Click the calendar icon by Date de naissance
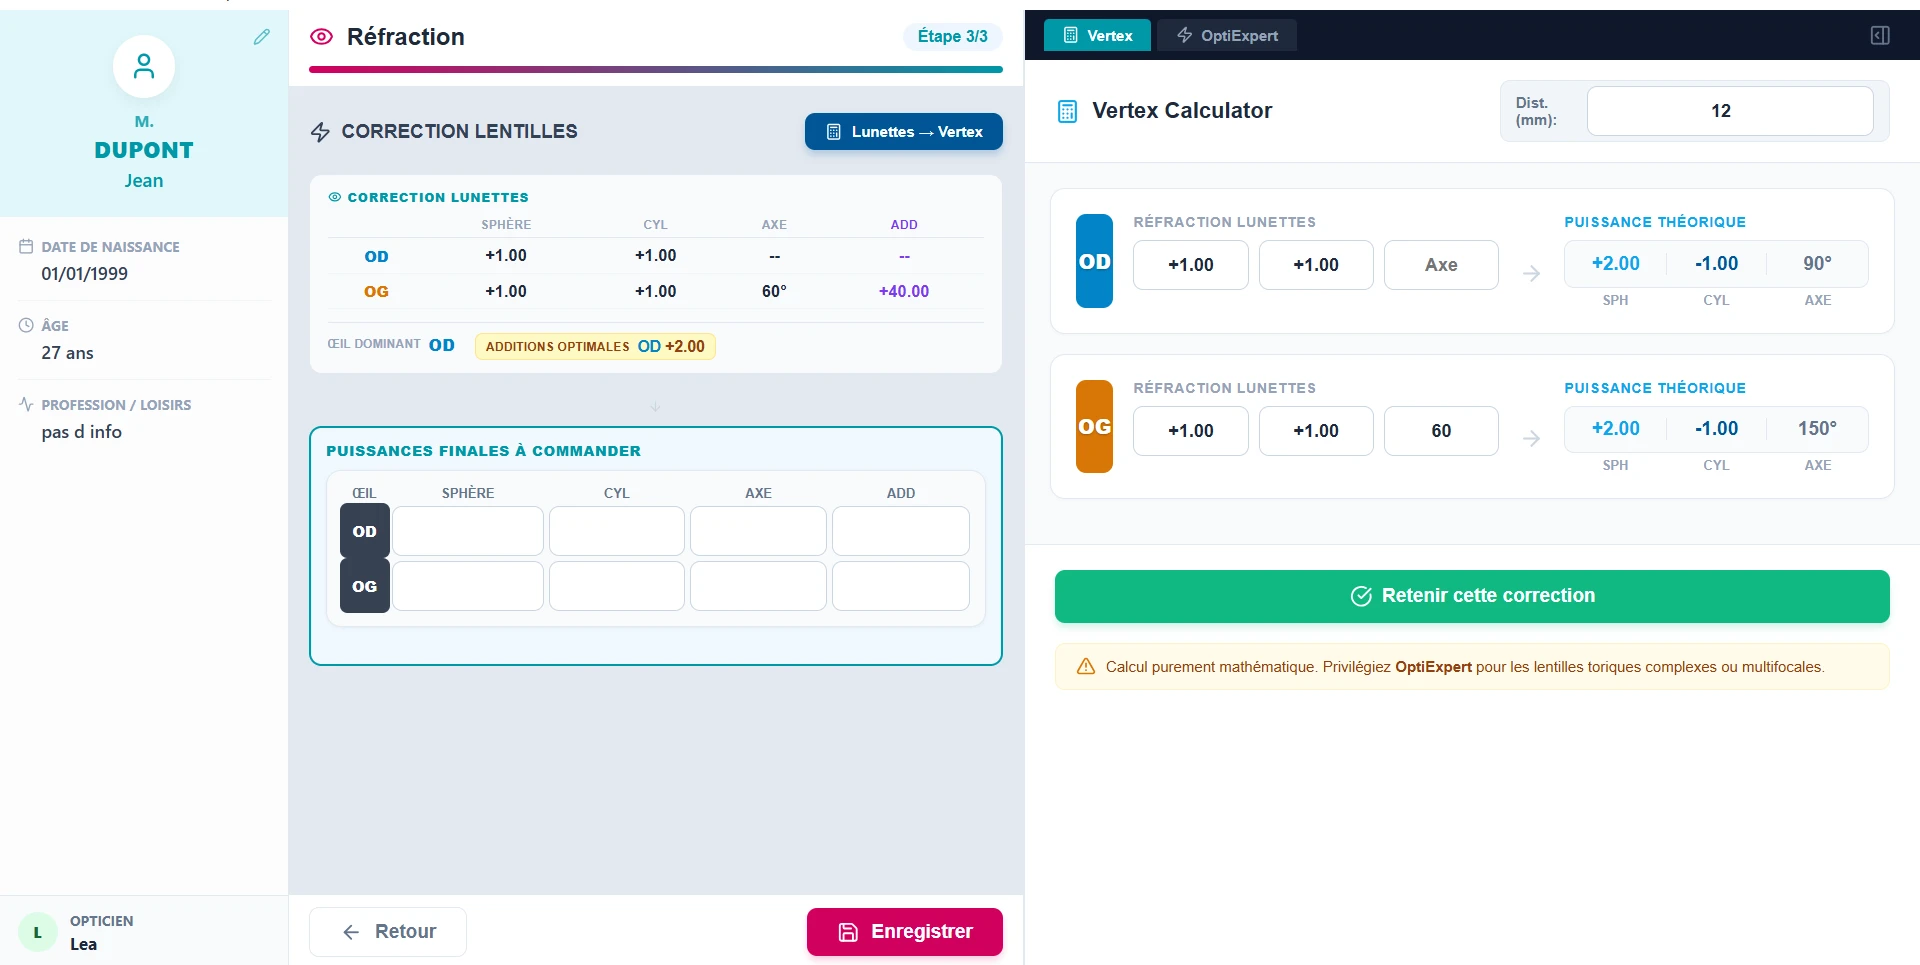 click(x=26, y=246)
